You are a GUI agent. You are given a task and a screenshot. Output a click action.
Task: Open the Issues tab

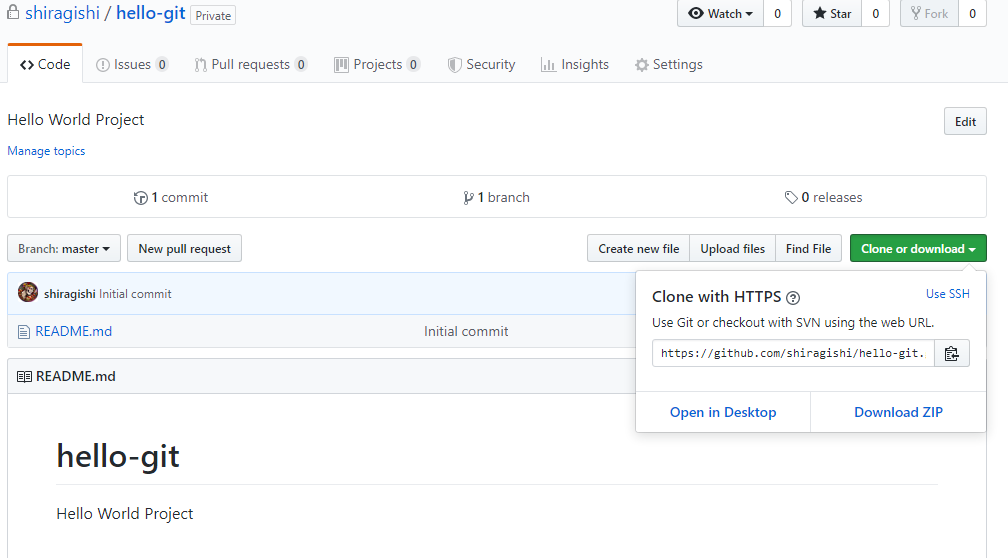(132, 64)
